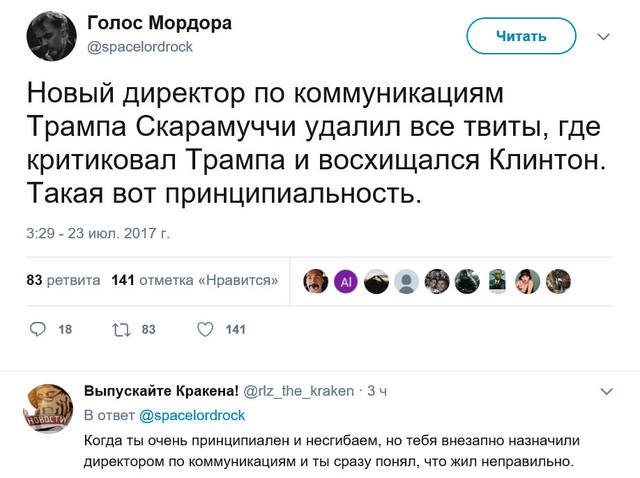
Task: Open Голос Мордора profile avatar
Action: coord(50,34)
